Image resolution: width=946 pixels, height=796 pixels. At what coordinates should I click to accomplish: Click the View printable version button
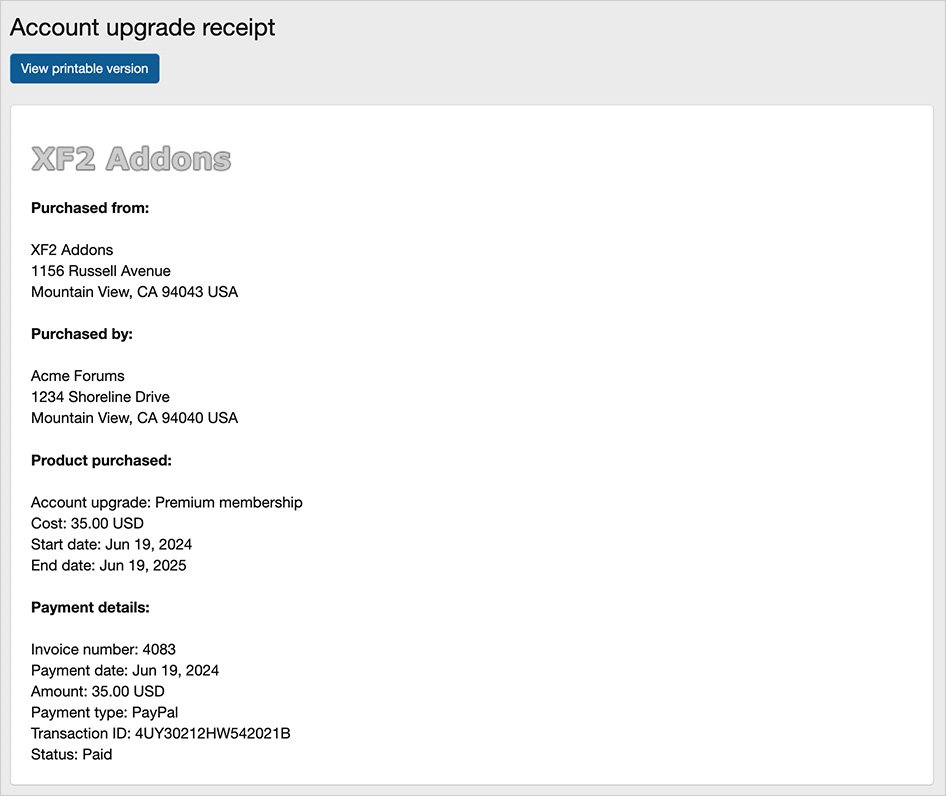tap(84, 69)
